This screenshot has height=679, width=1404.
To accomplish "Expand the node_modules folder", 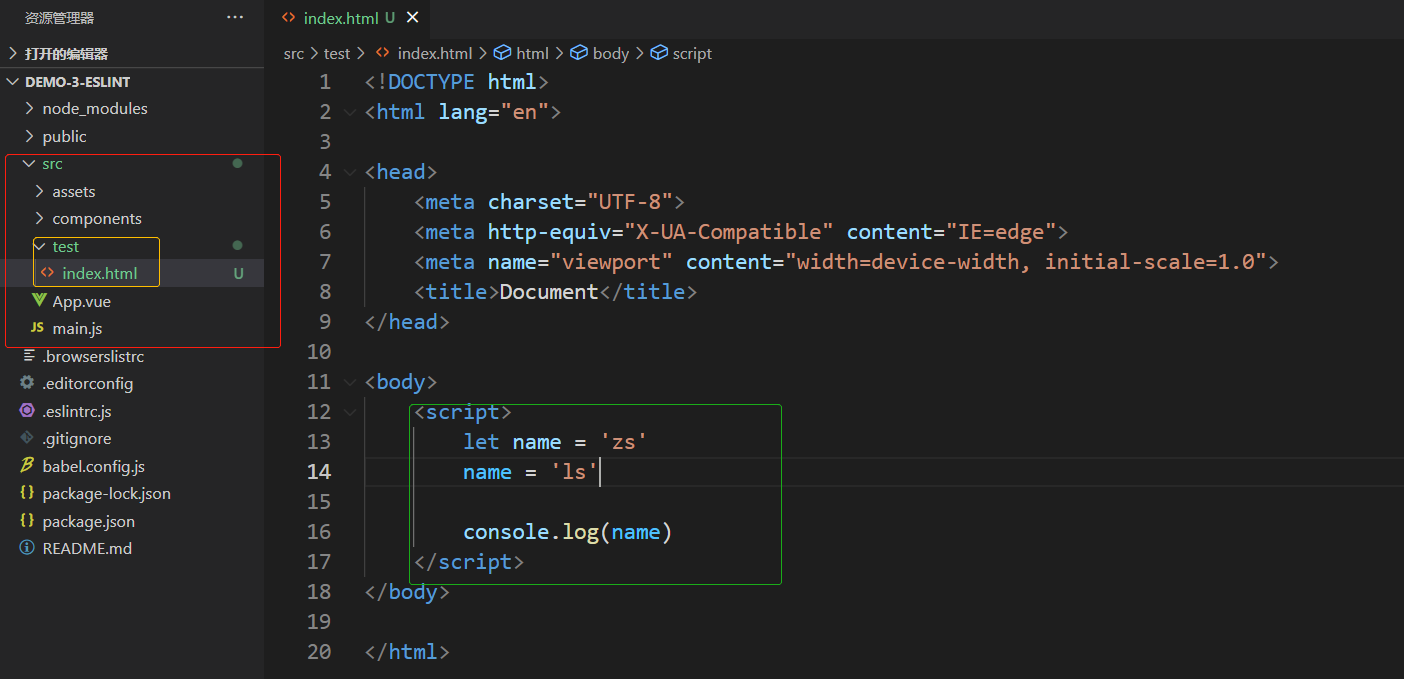I will (132, 108).
